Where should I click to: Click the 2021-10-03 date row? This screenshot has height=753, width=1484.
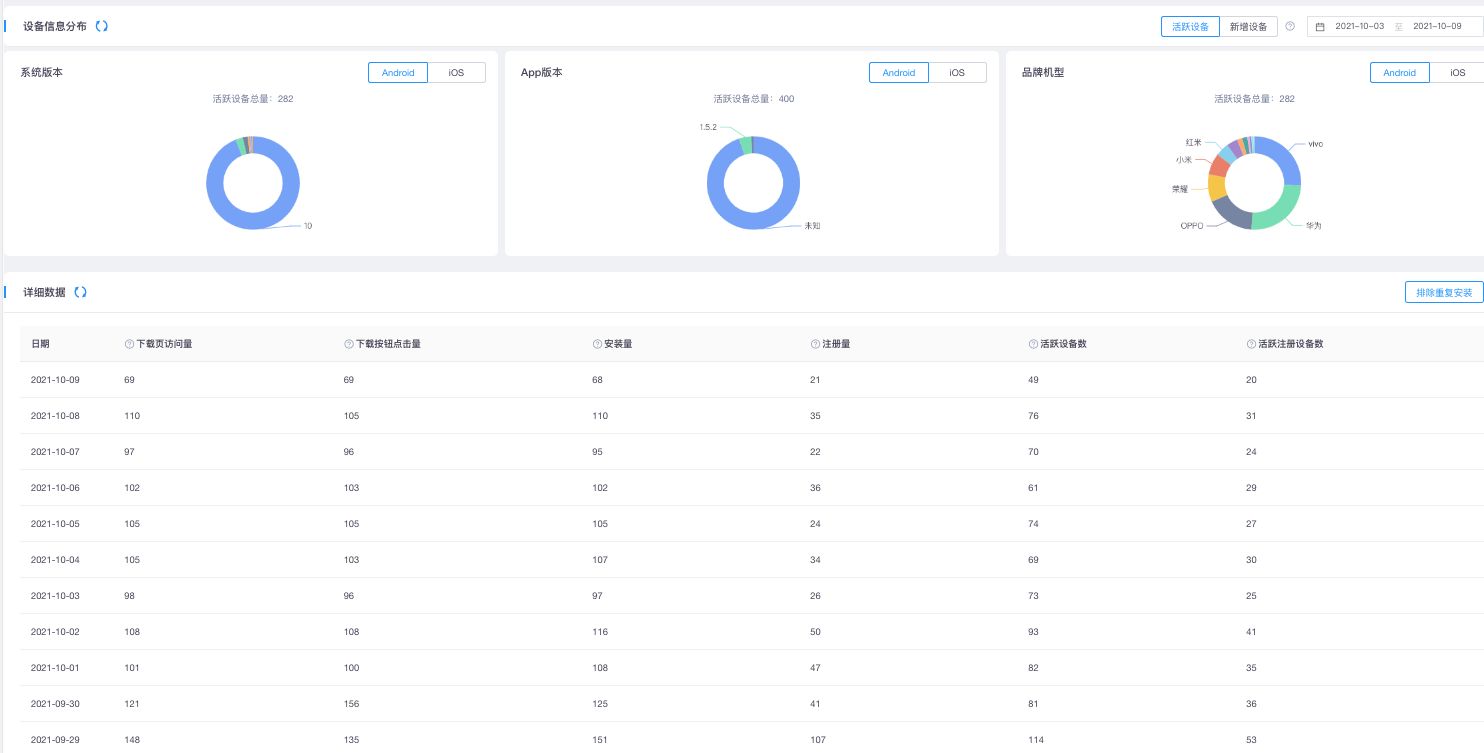click(x=752, y=596)
